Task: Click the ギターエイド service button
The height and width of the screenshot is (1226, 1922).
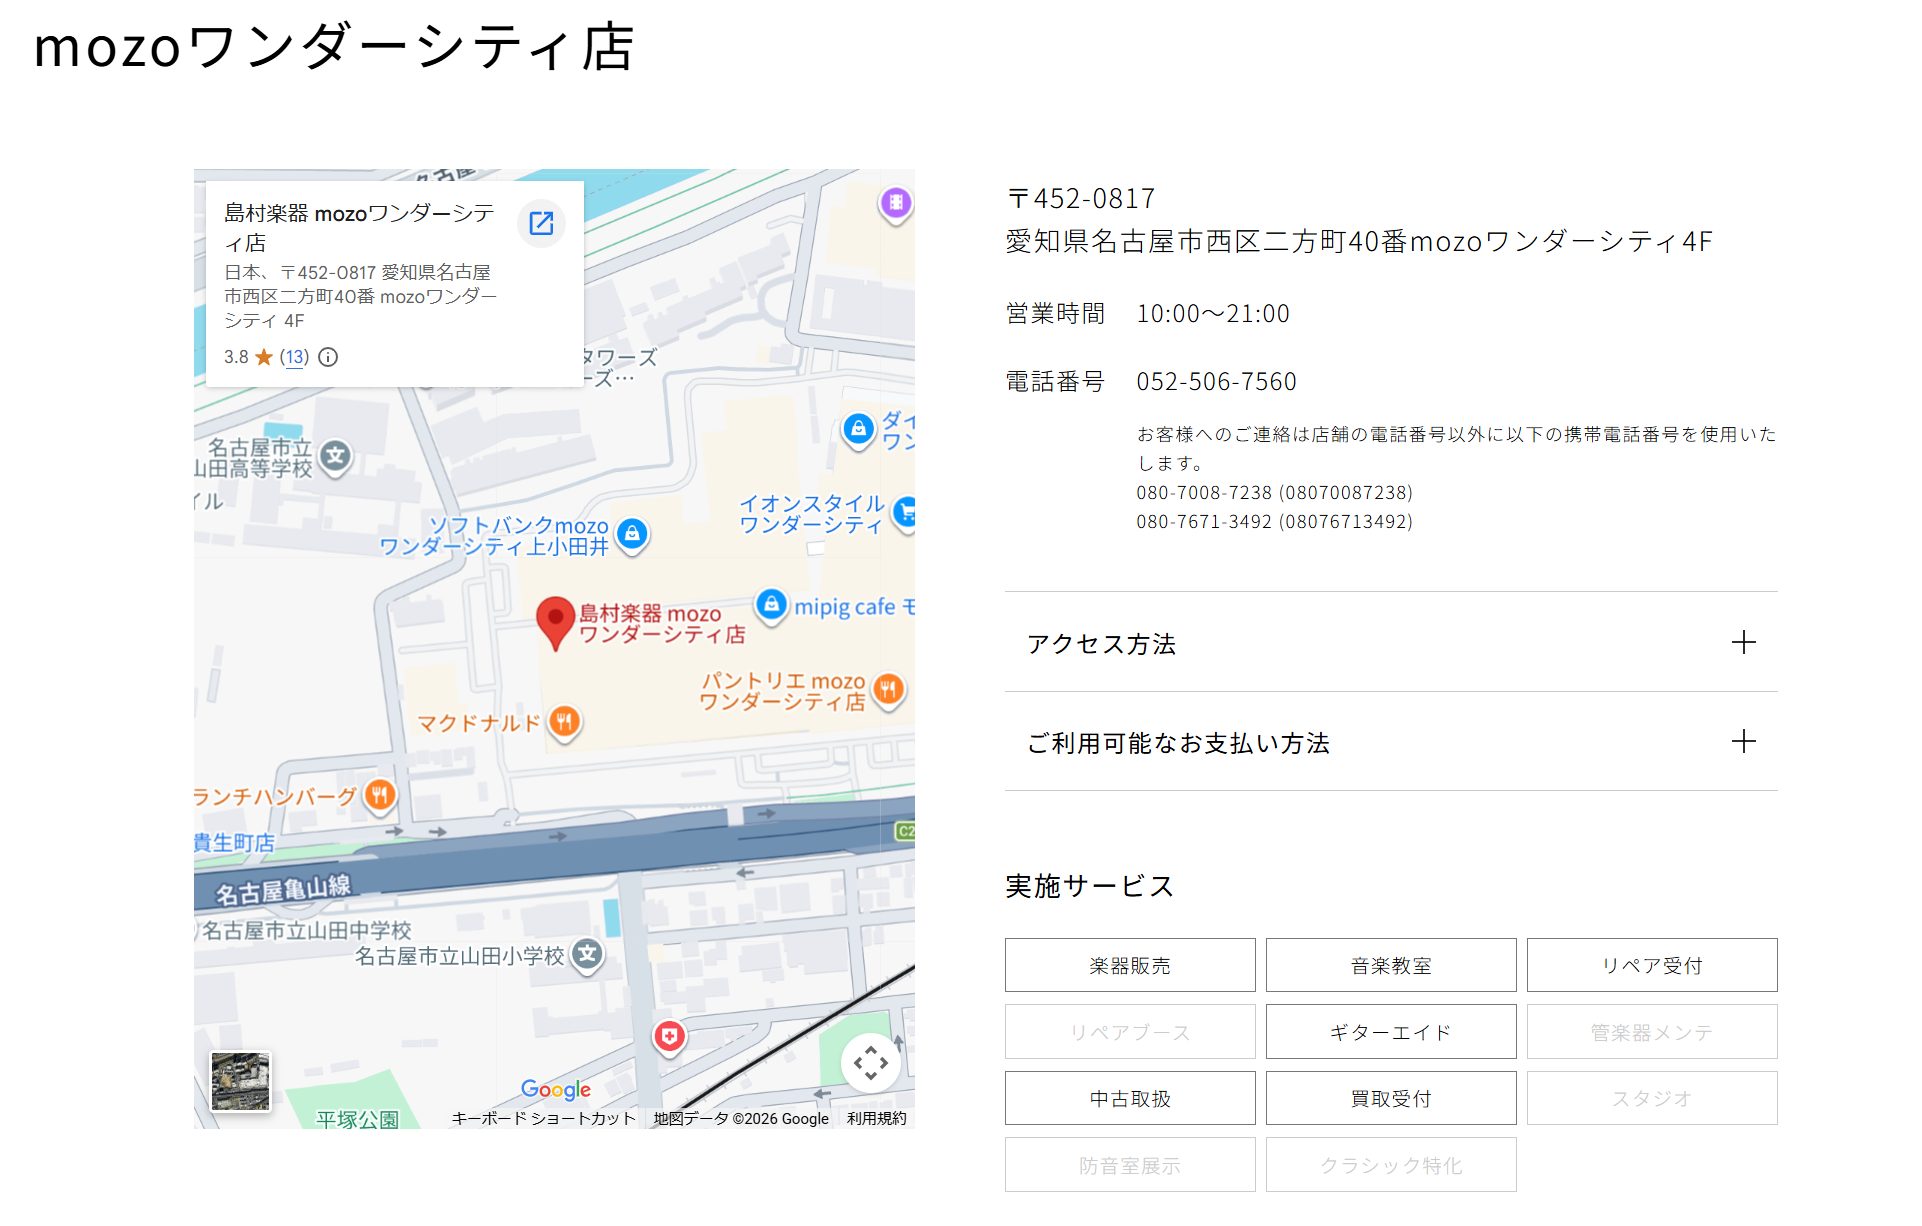Action: [1390, 1031]
